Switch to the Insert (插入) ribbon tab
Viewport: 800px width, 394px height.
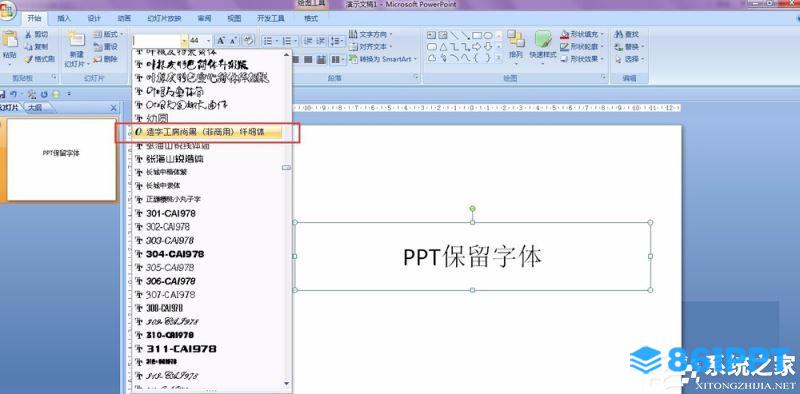tap(64, 18)
